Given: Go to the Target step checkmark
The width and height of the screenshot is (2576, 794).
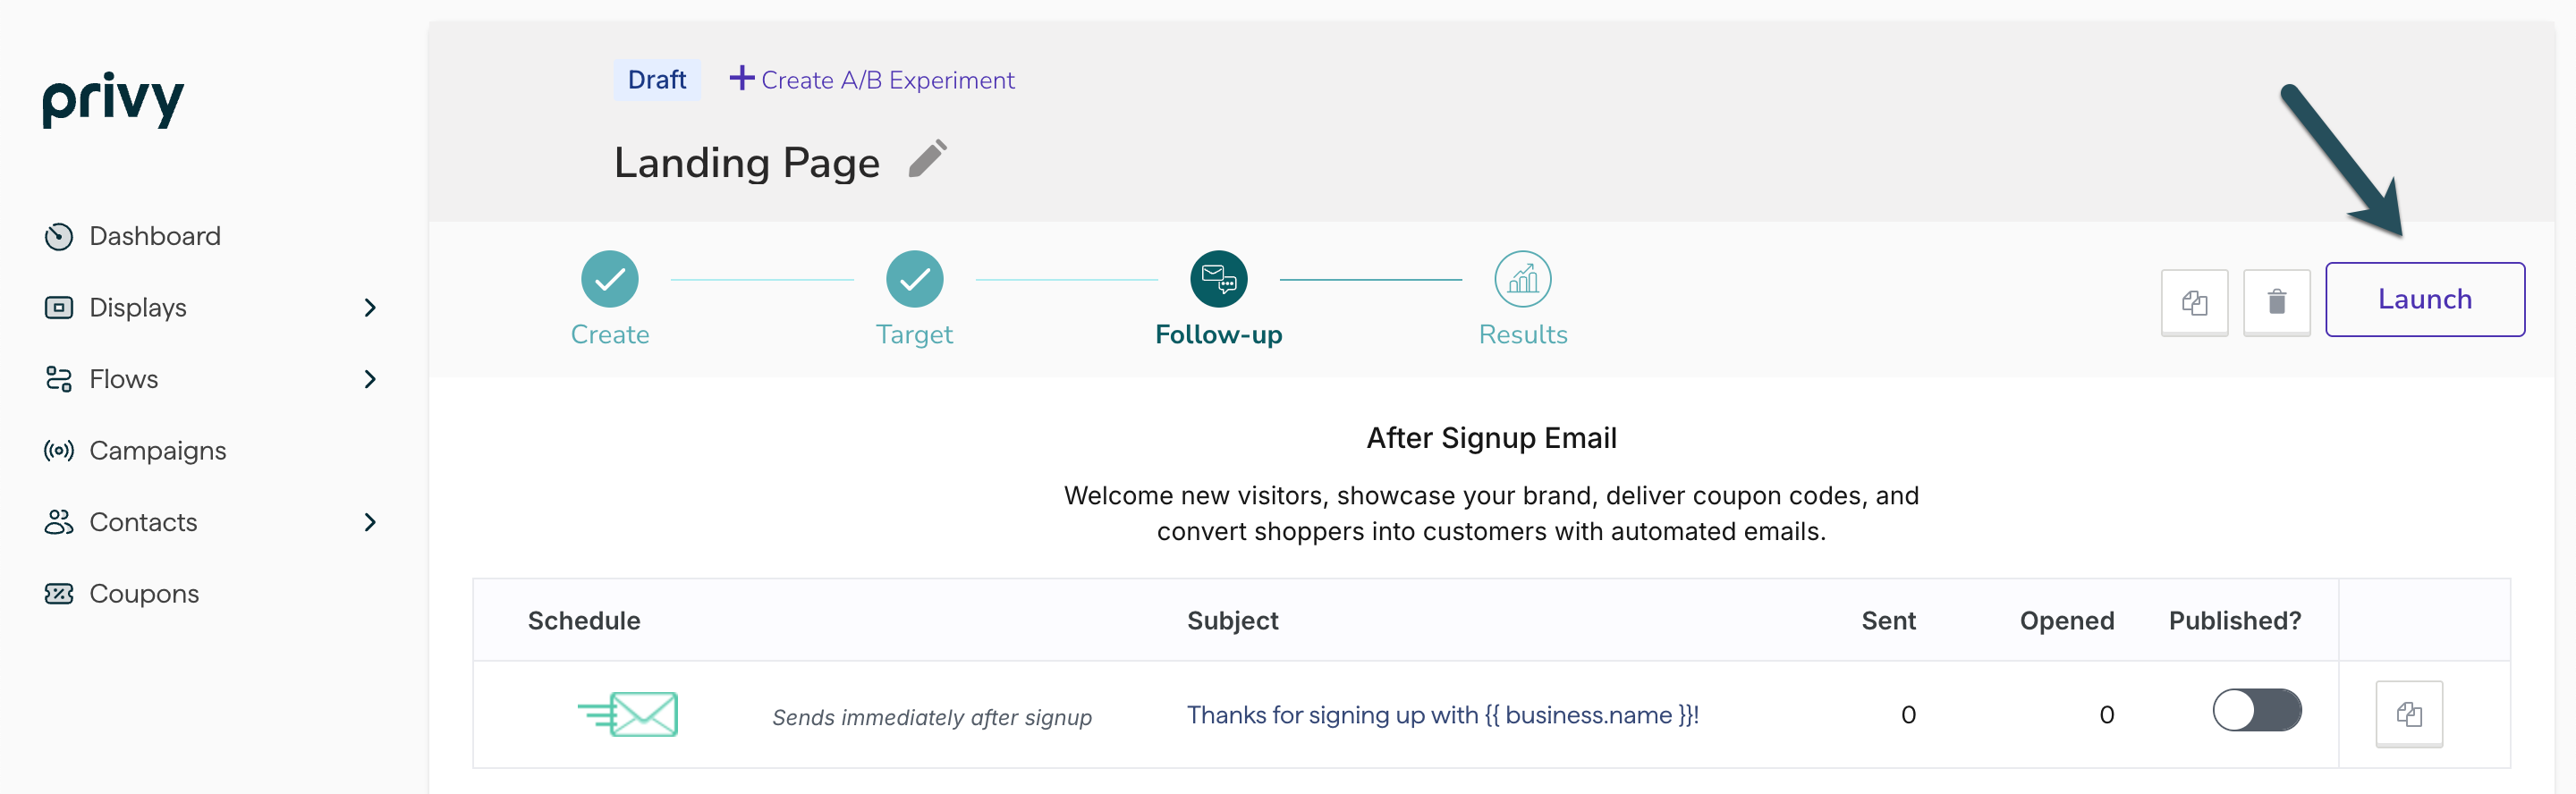Looking at the screenshot, I should point(913,279).
